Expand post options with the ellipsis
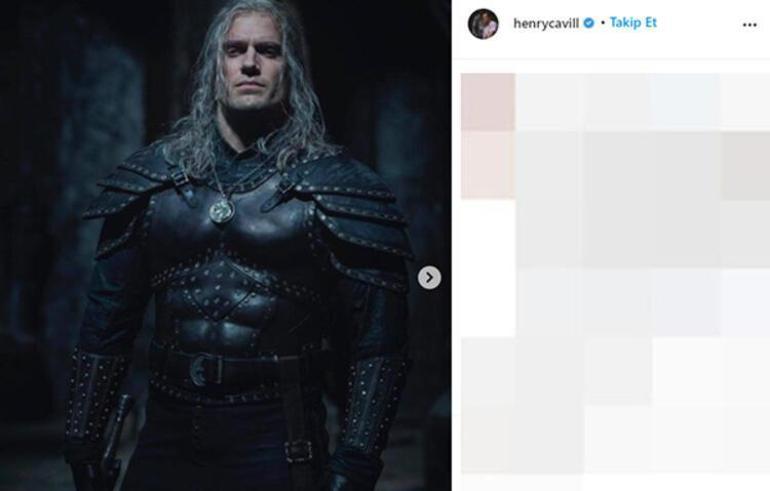Screen dimensions: 770x491 (x=749, y=24)
